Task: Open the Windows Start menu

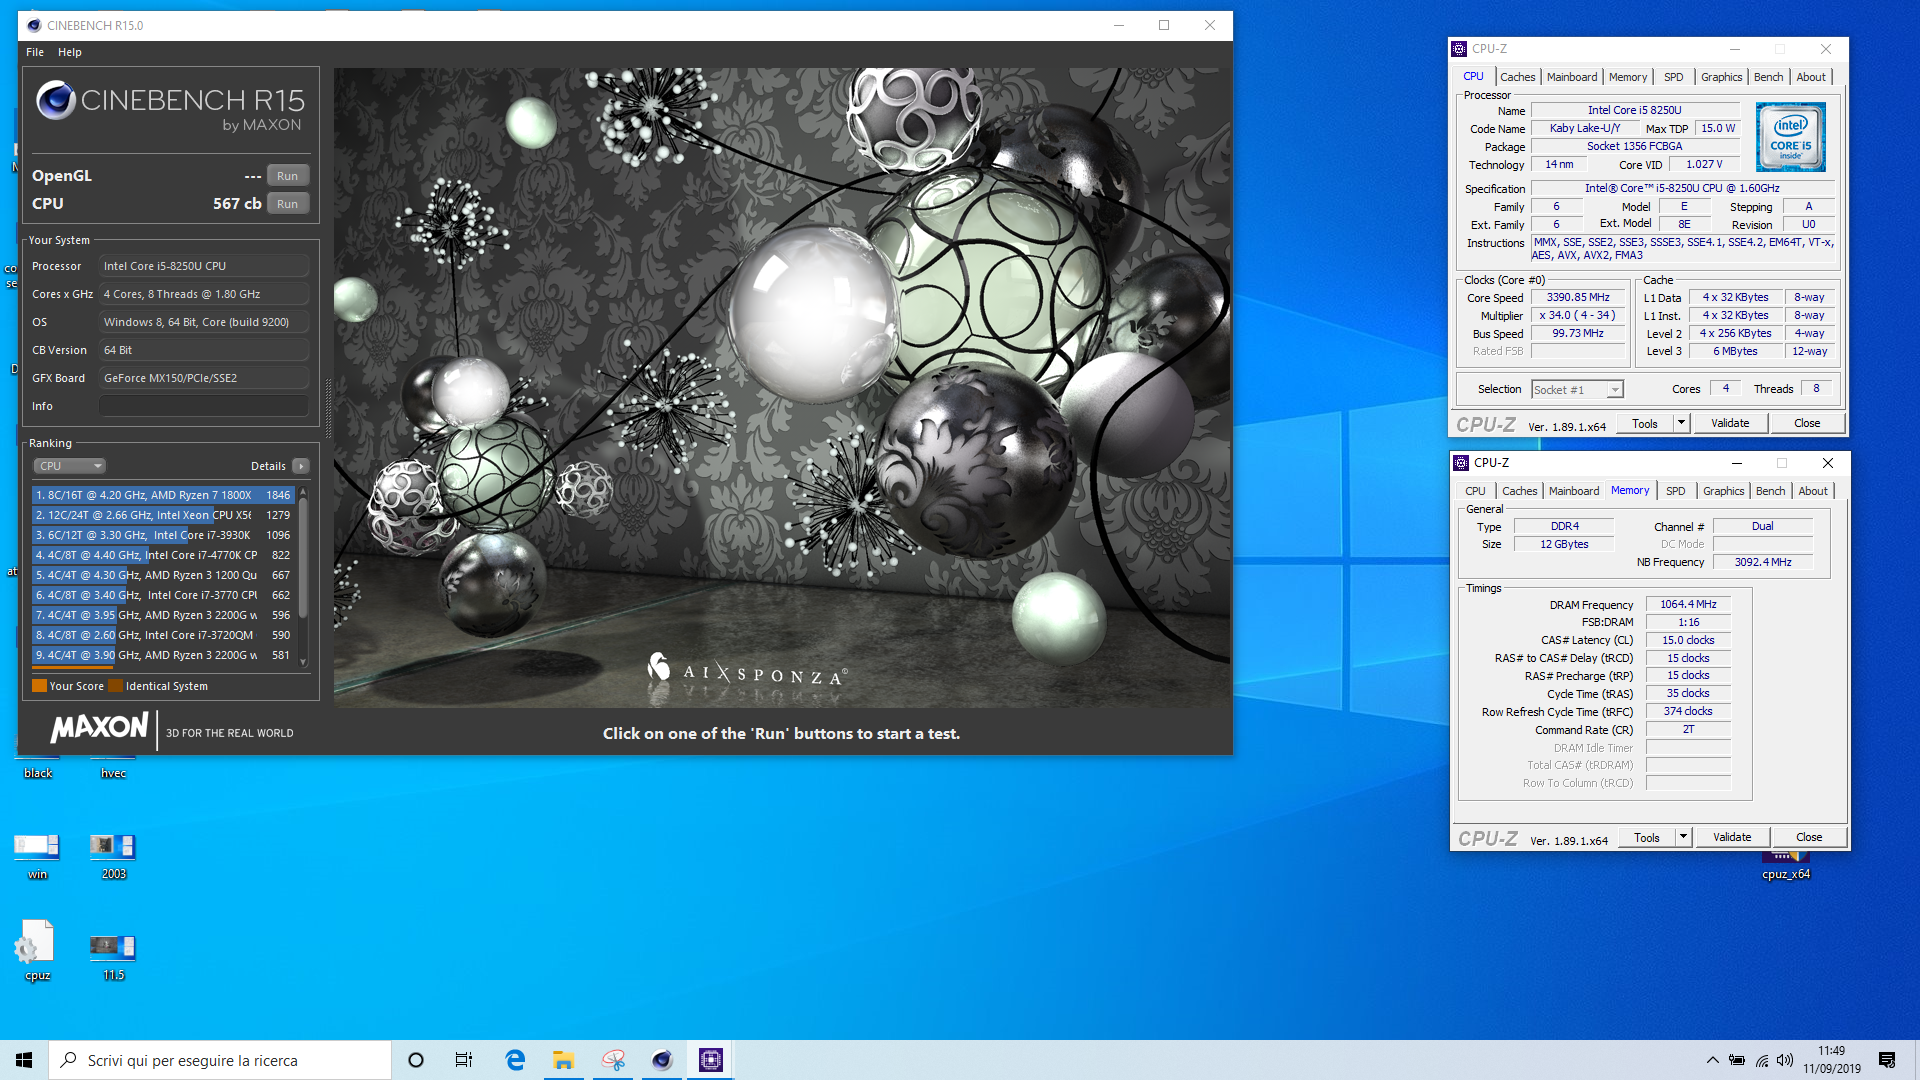Action: [x=24, y=1060]
